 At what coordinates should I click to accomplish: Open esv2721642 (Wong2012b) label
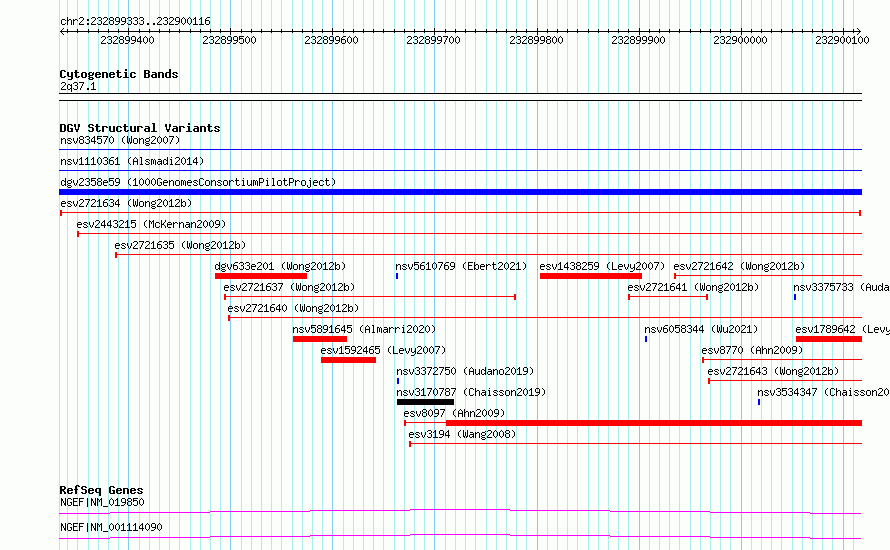739,266
